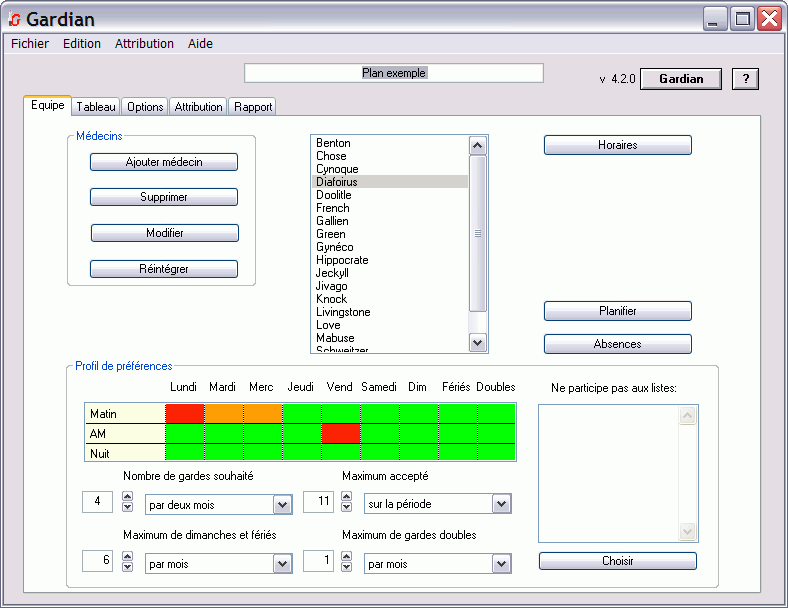Select Jeckyll in the doctors list

pos(390,273)
